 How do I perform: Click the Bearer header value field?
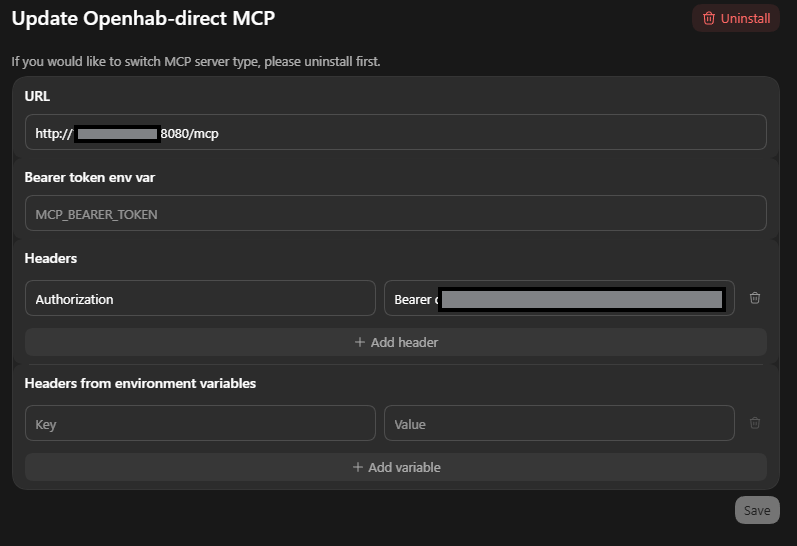[559, 298]
